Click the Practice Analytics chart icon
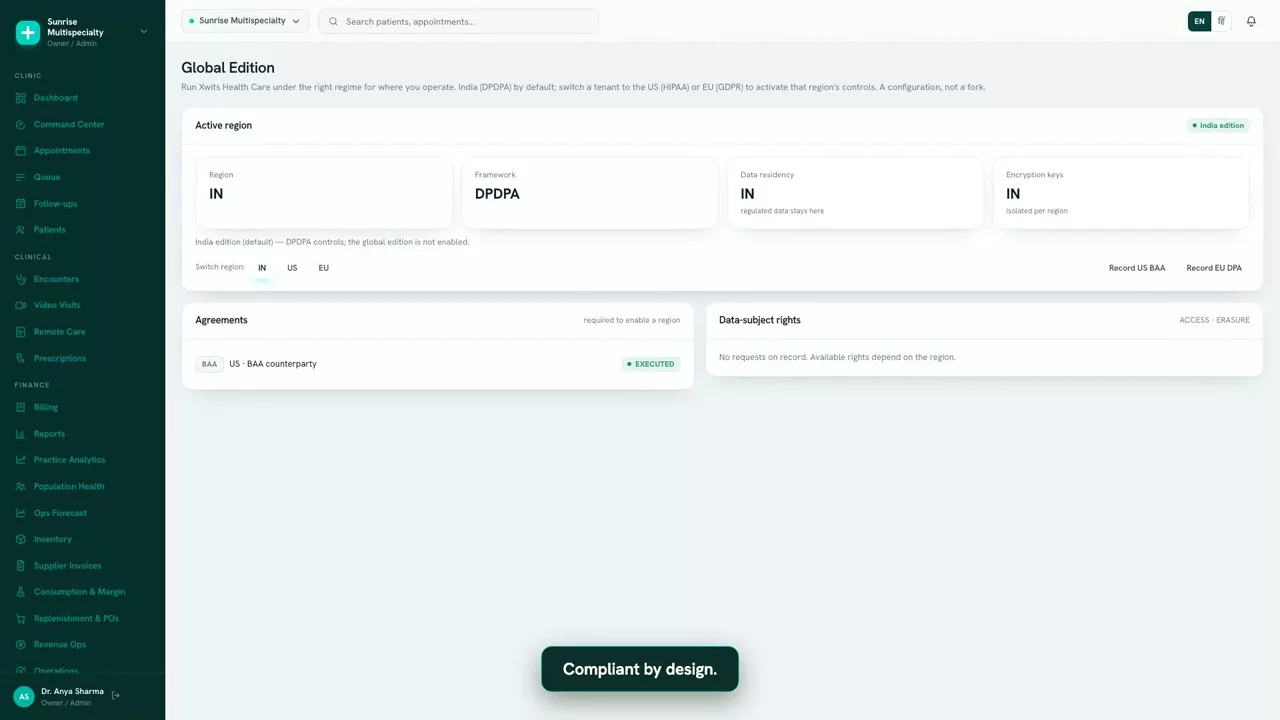 21,460
